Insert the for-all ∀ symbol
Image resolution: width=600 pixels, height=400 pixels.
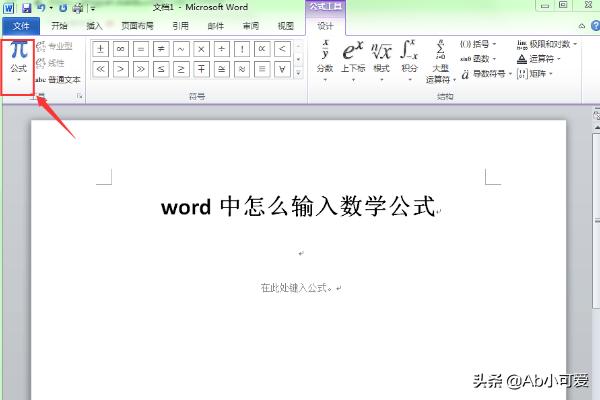click(282, 69)
